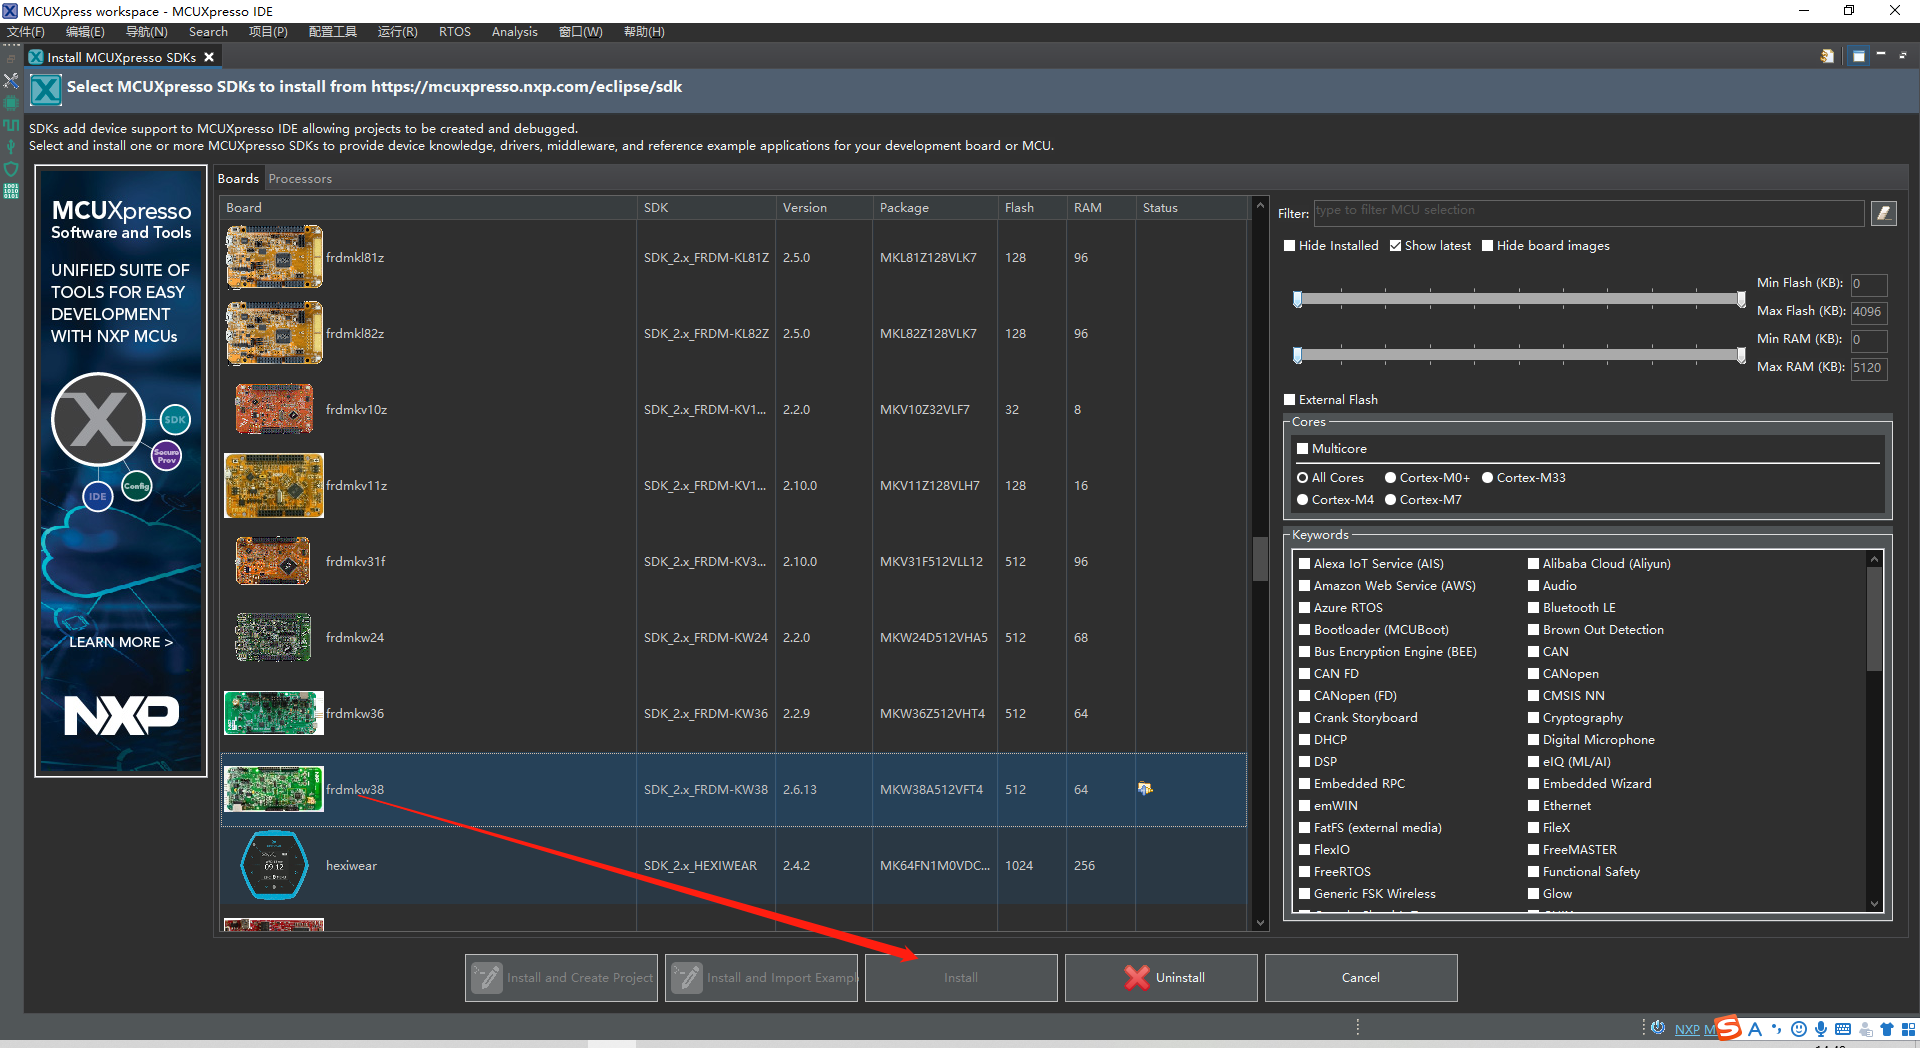Click the Sogou shirt skin icon
Image resolution: width=1920 pixels, height=1048 pixels.
(x=1887, y=1029)
